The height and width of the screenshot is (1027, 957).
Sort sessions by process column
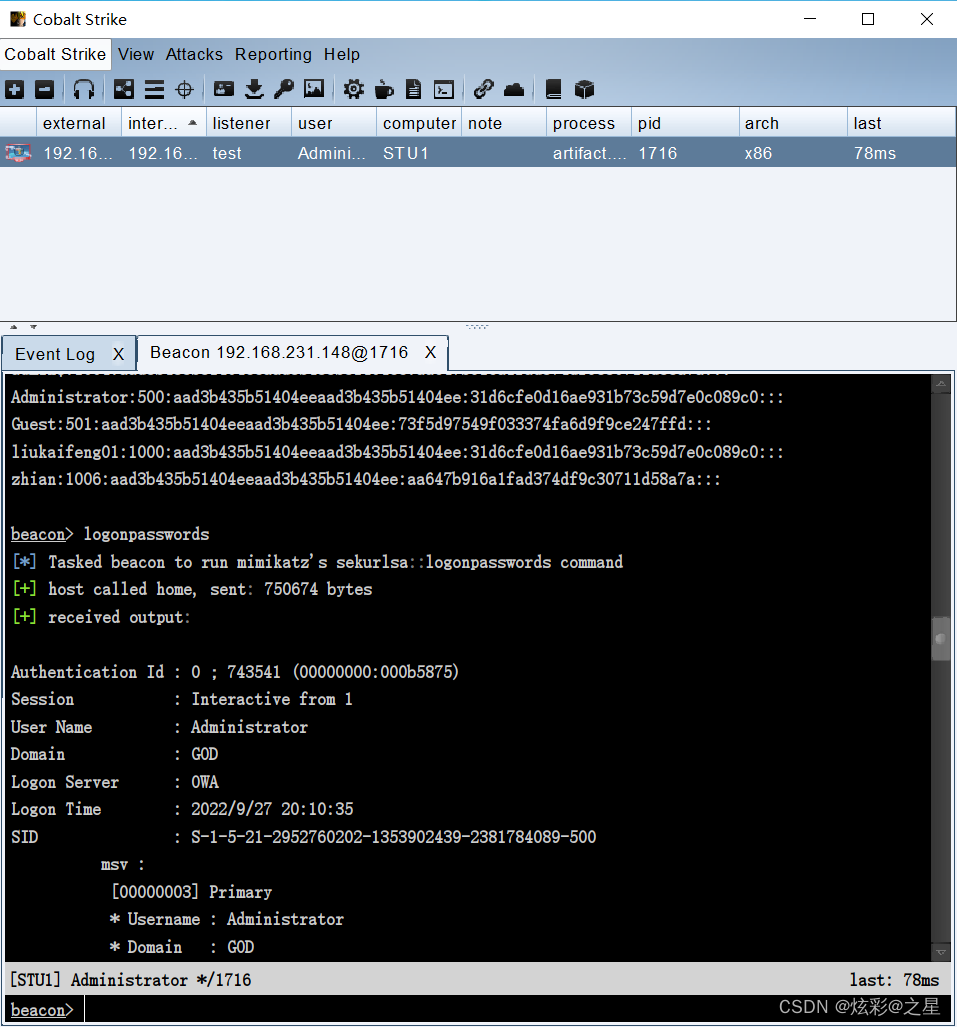[x=588, y=123]
